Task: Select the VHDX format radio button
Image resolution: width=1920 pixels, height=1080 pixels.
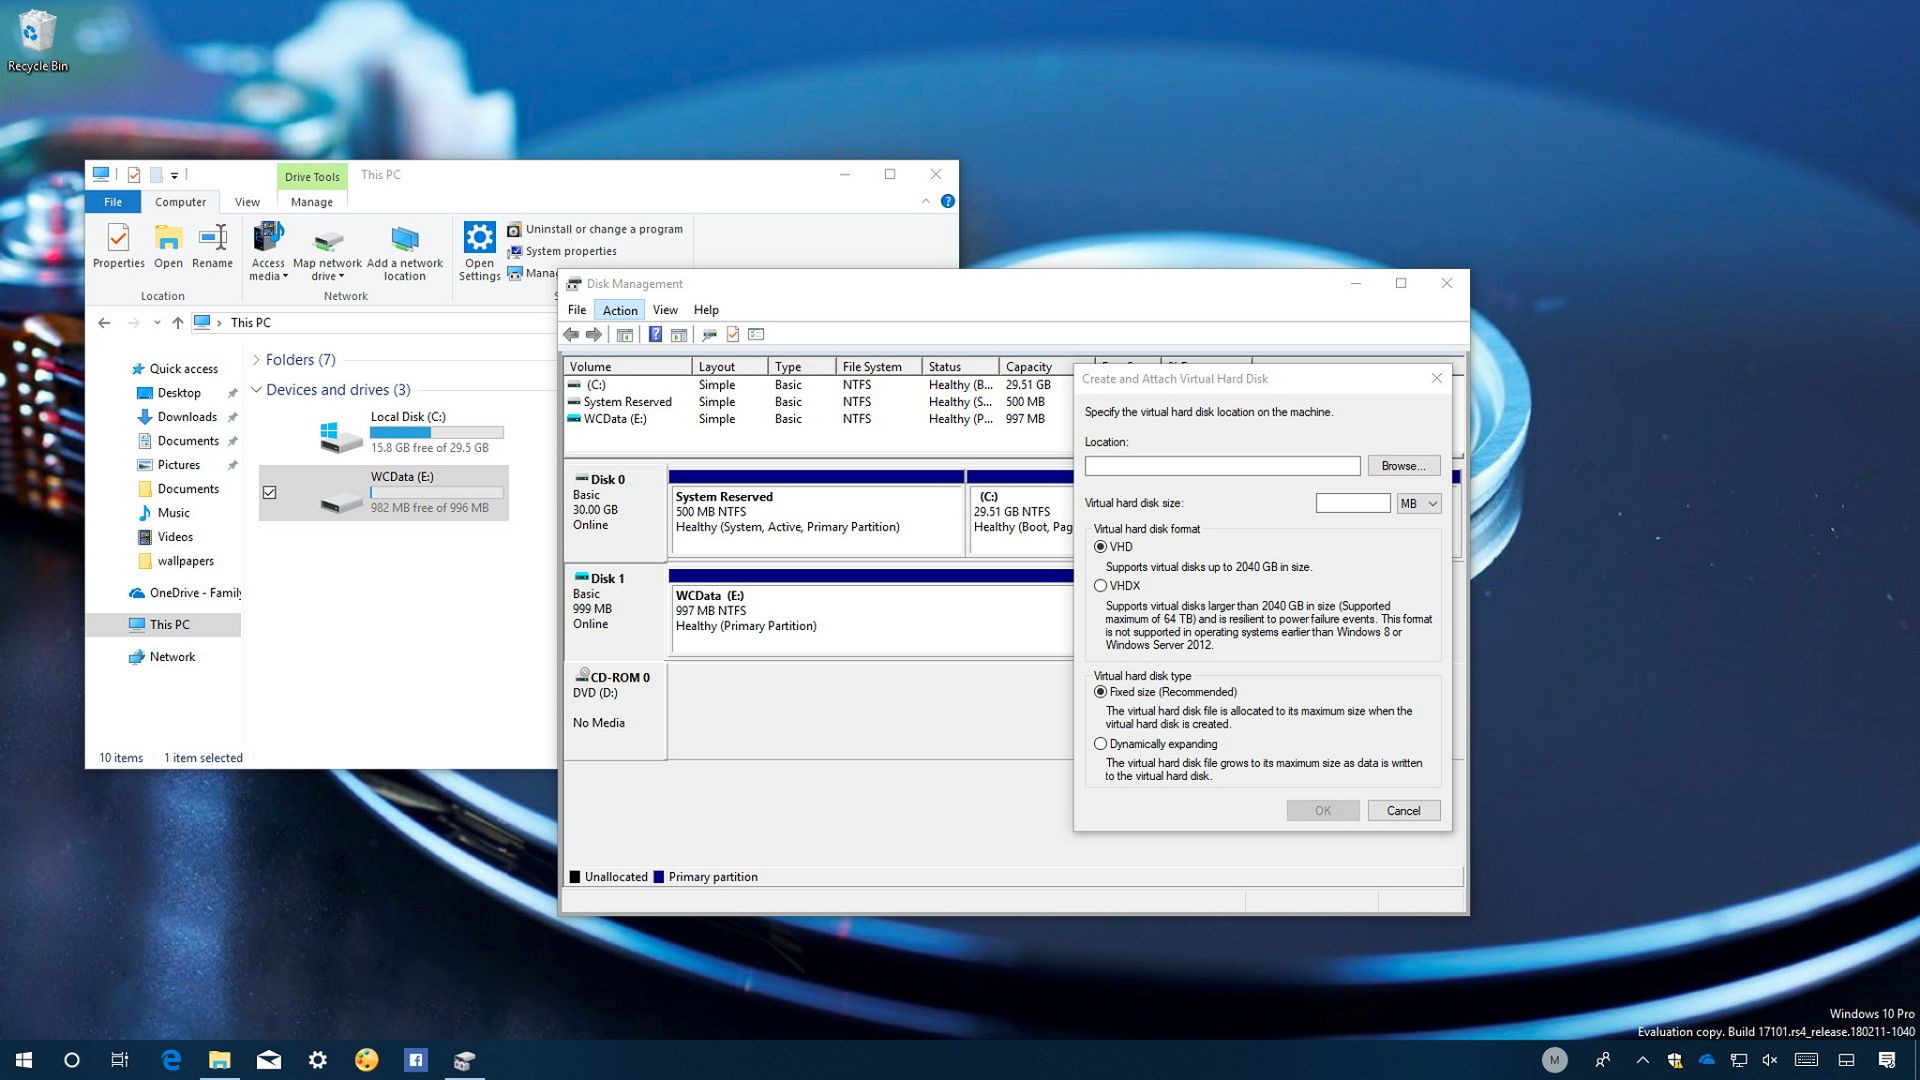Action: point(1101,585)
